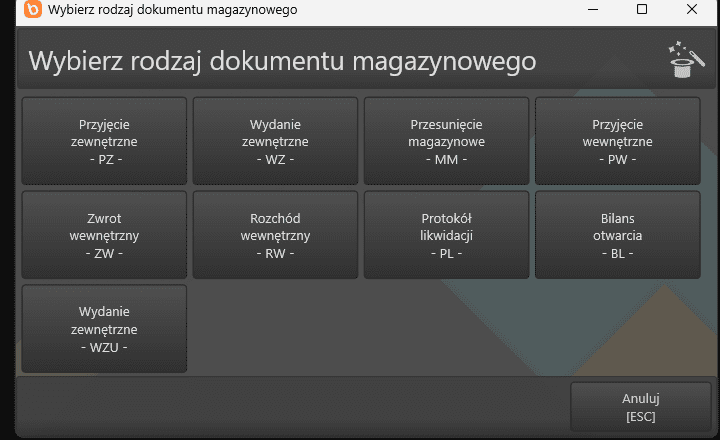Image resolution: width=720 pixels, height=440 pixels.
Task: Choose Wydanie zewnętrzne WZU tile
Action: (104, 329)
